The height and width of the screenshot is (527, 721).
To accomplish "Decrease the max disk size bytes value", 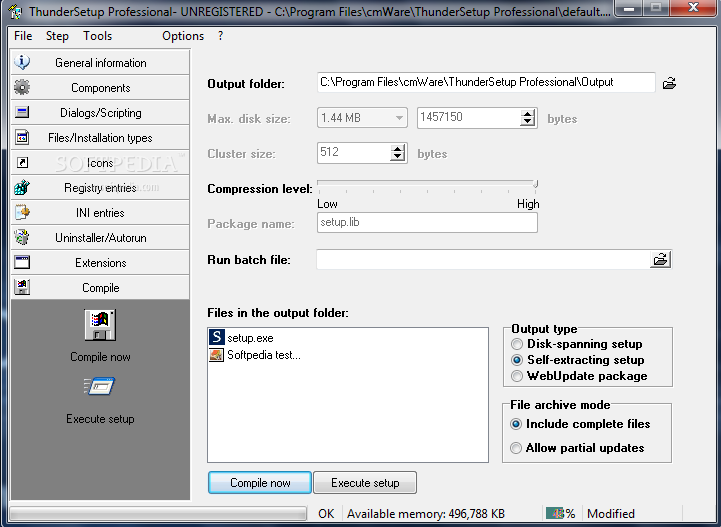I will click(528, 122).
